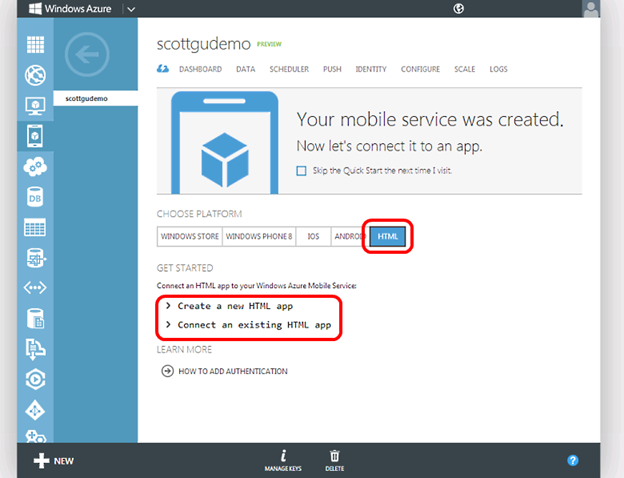624x478 pixels.
Task: Open the SQL Reporting database icon
Action: point(35,258)
